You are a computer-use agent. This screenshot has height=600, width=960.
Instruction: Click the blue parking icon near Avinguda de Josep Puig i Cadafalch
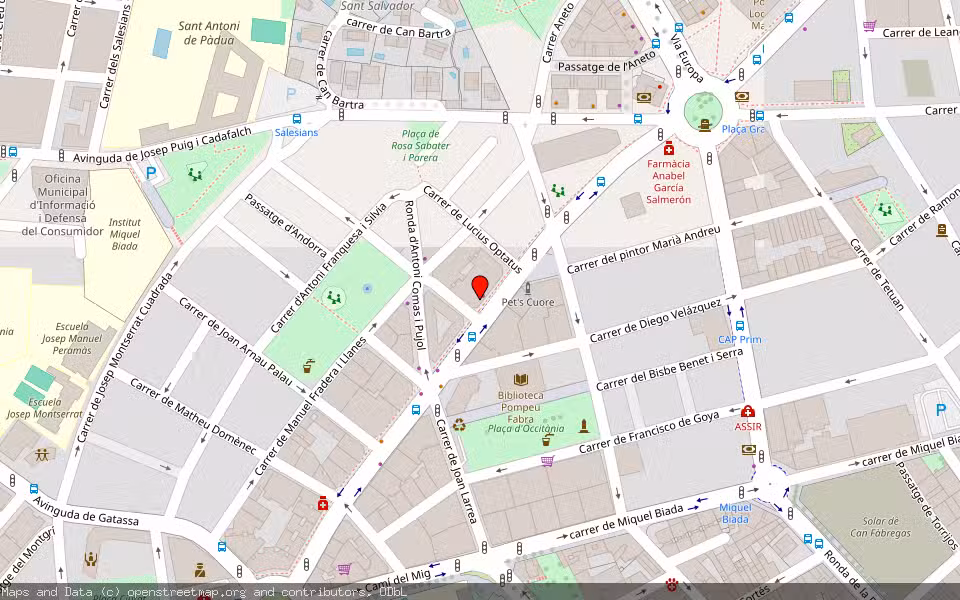coord(151,172)
